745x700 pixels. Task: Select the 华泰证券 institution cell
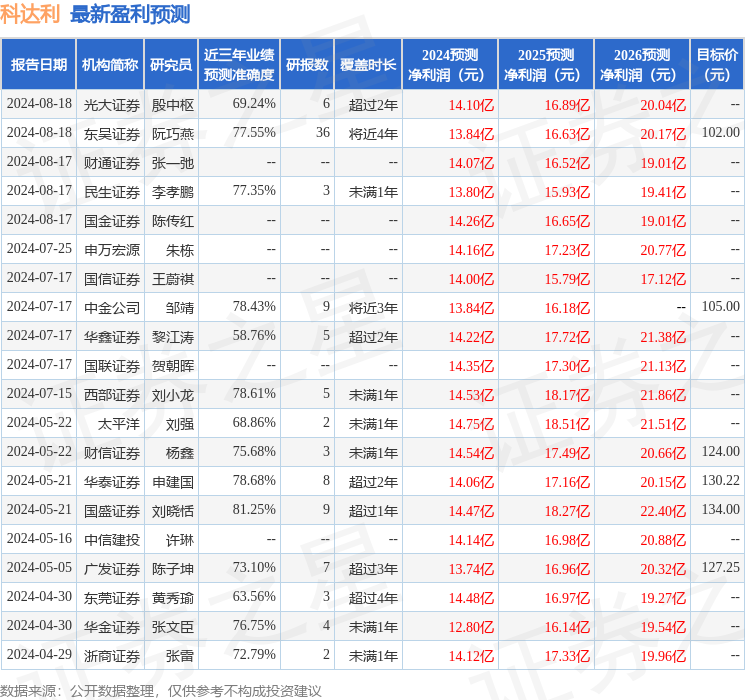click(112, 482)
